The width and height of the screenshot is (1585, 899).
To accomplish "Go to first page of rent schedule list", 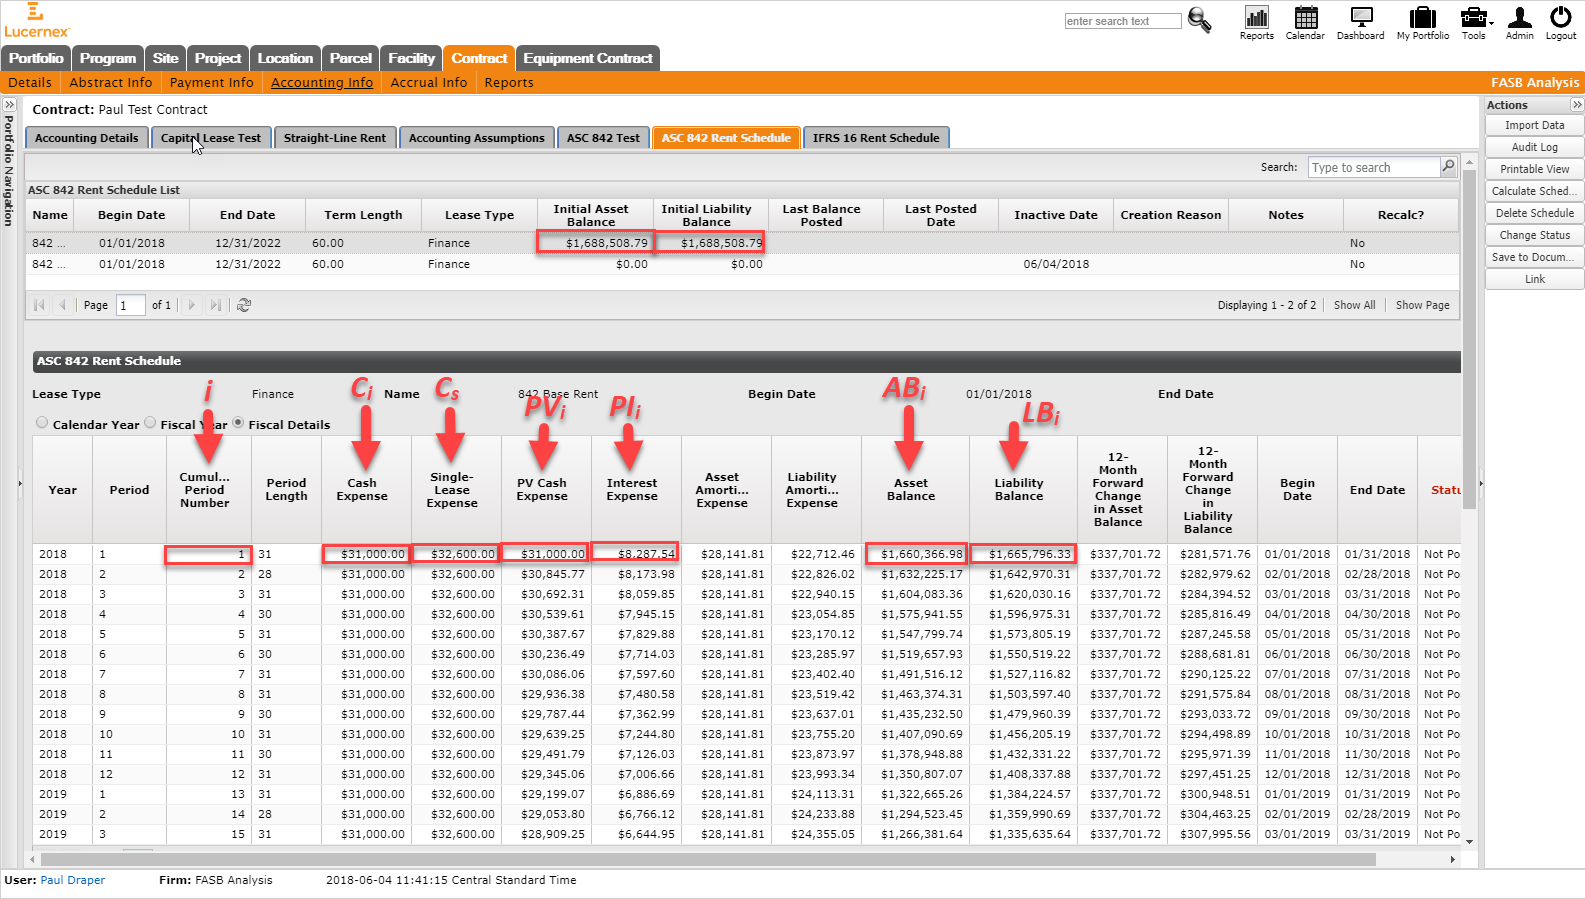I will (40, 305).
